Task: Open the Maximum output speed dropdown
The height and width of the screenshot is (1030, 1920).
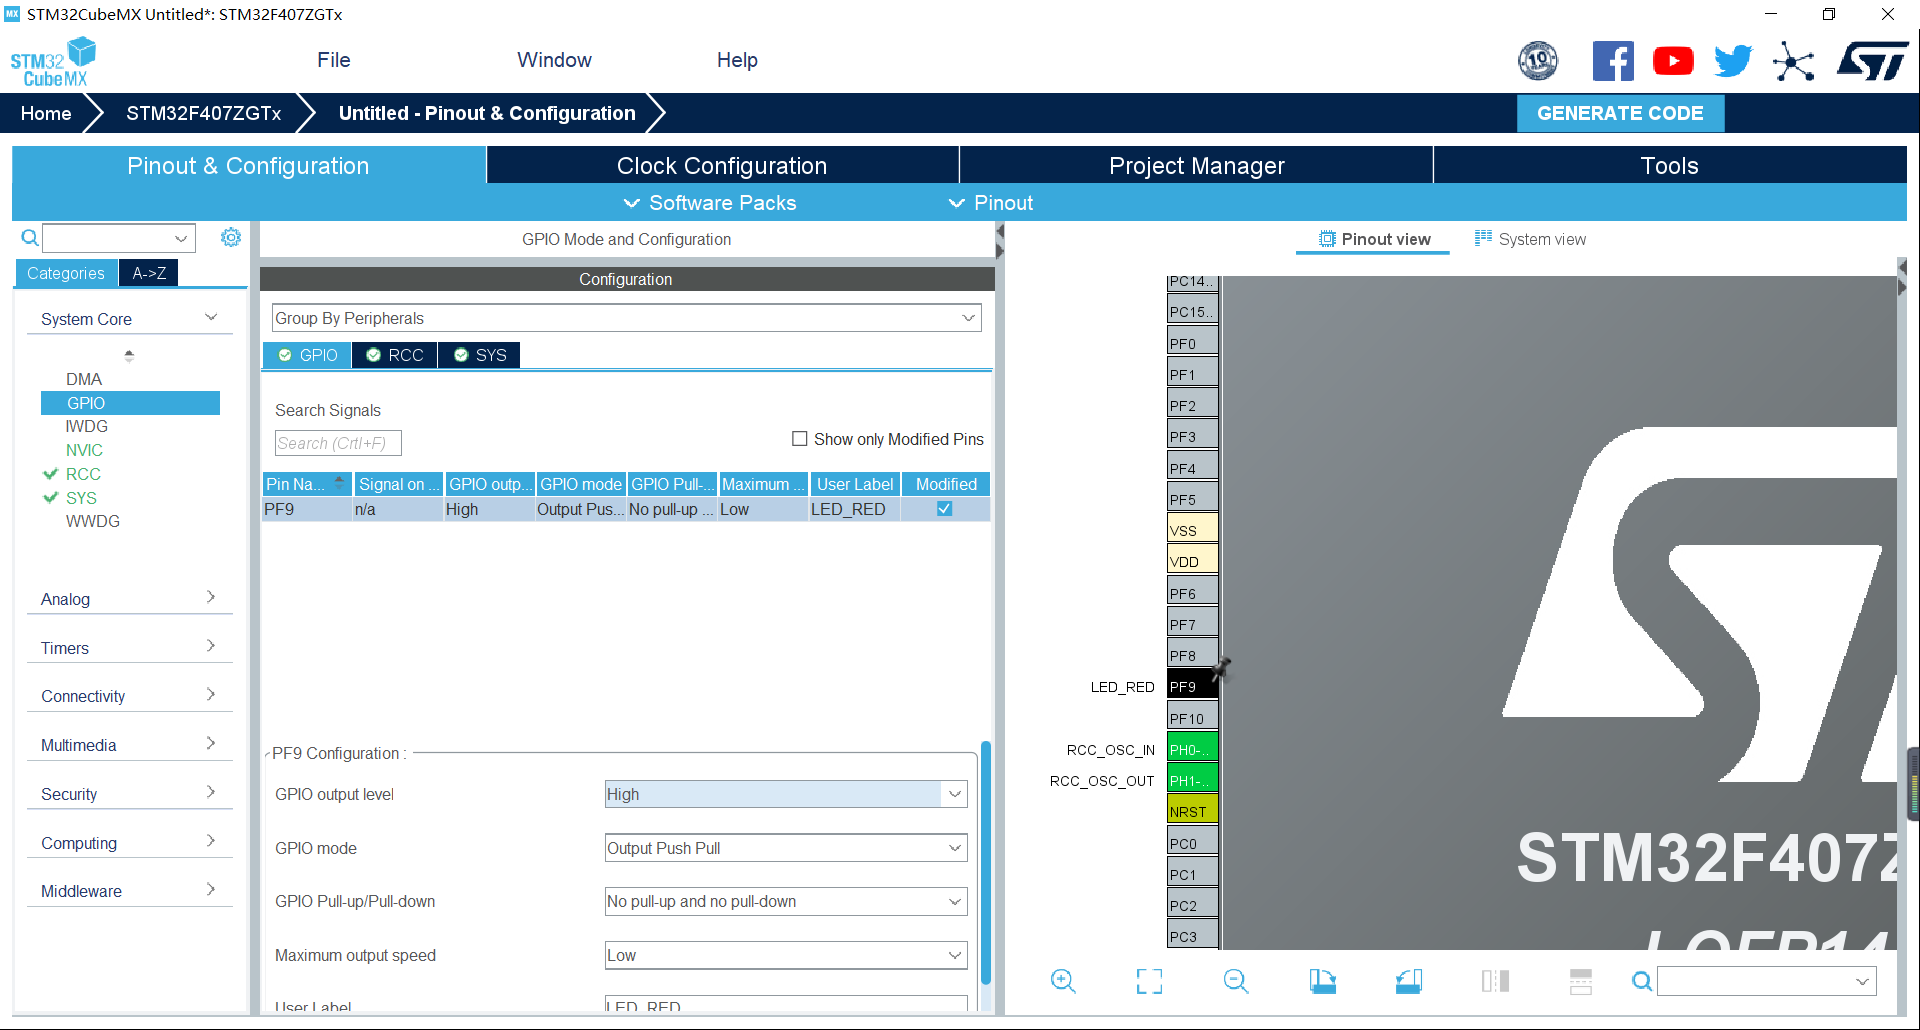Action: pos(786,955)
